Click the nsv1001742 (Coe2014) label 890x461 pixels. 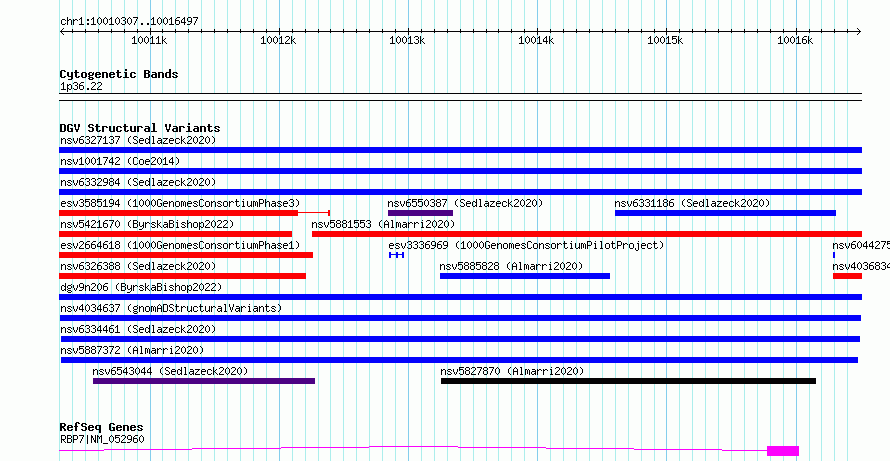120,161
